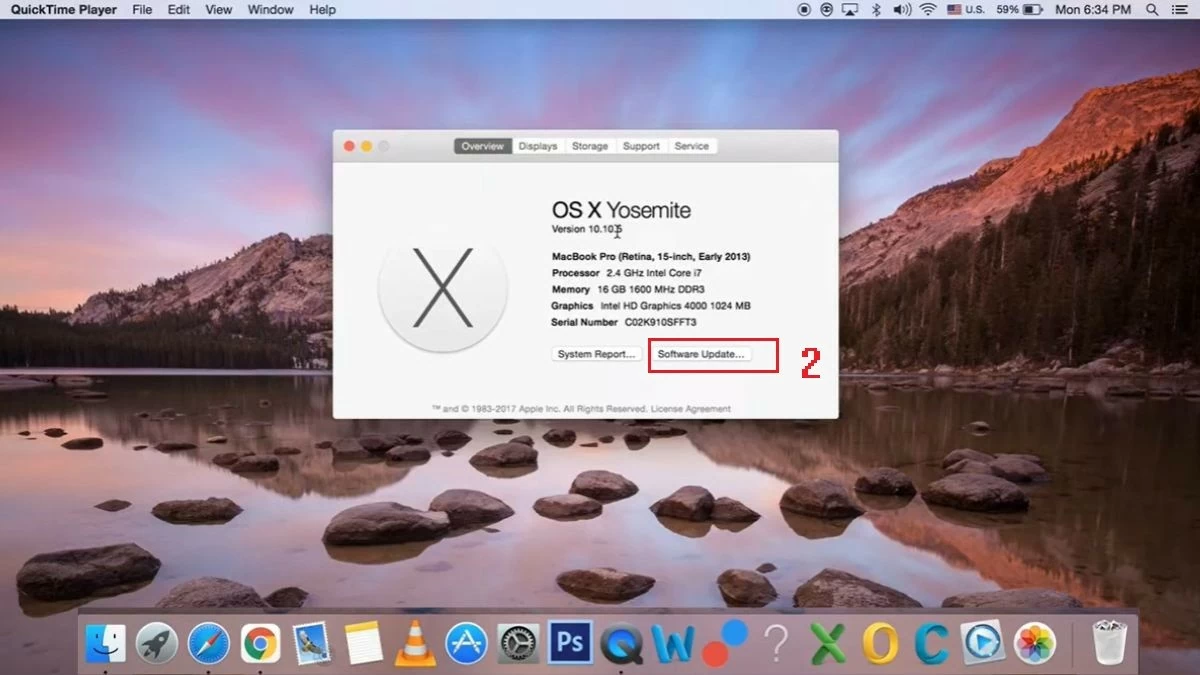The height and width of the screenshot is (675, 1200).
Task: Open Google Chrome in the dock
Action: pos(261,643)
